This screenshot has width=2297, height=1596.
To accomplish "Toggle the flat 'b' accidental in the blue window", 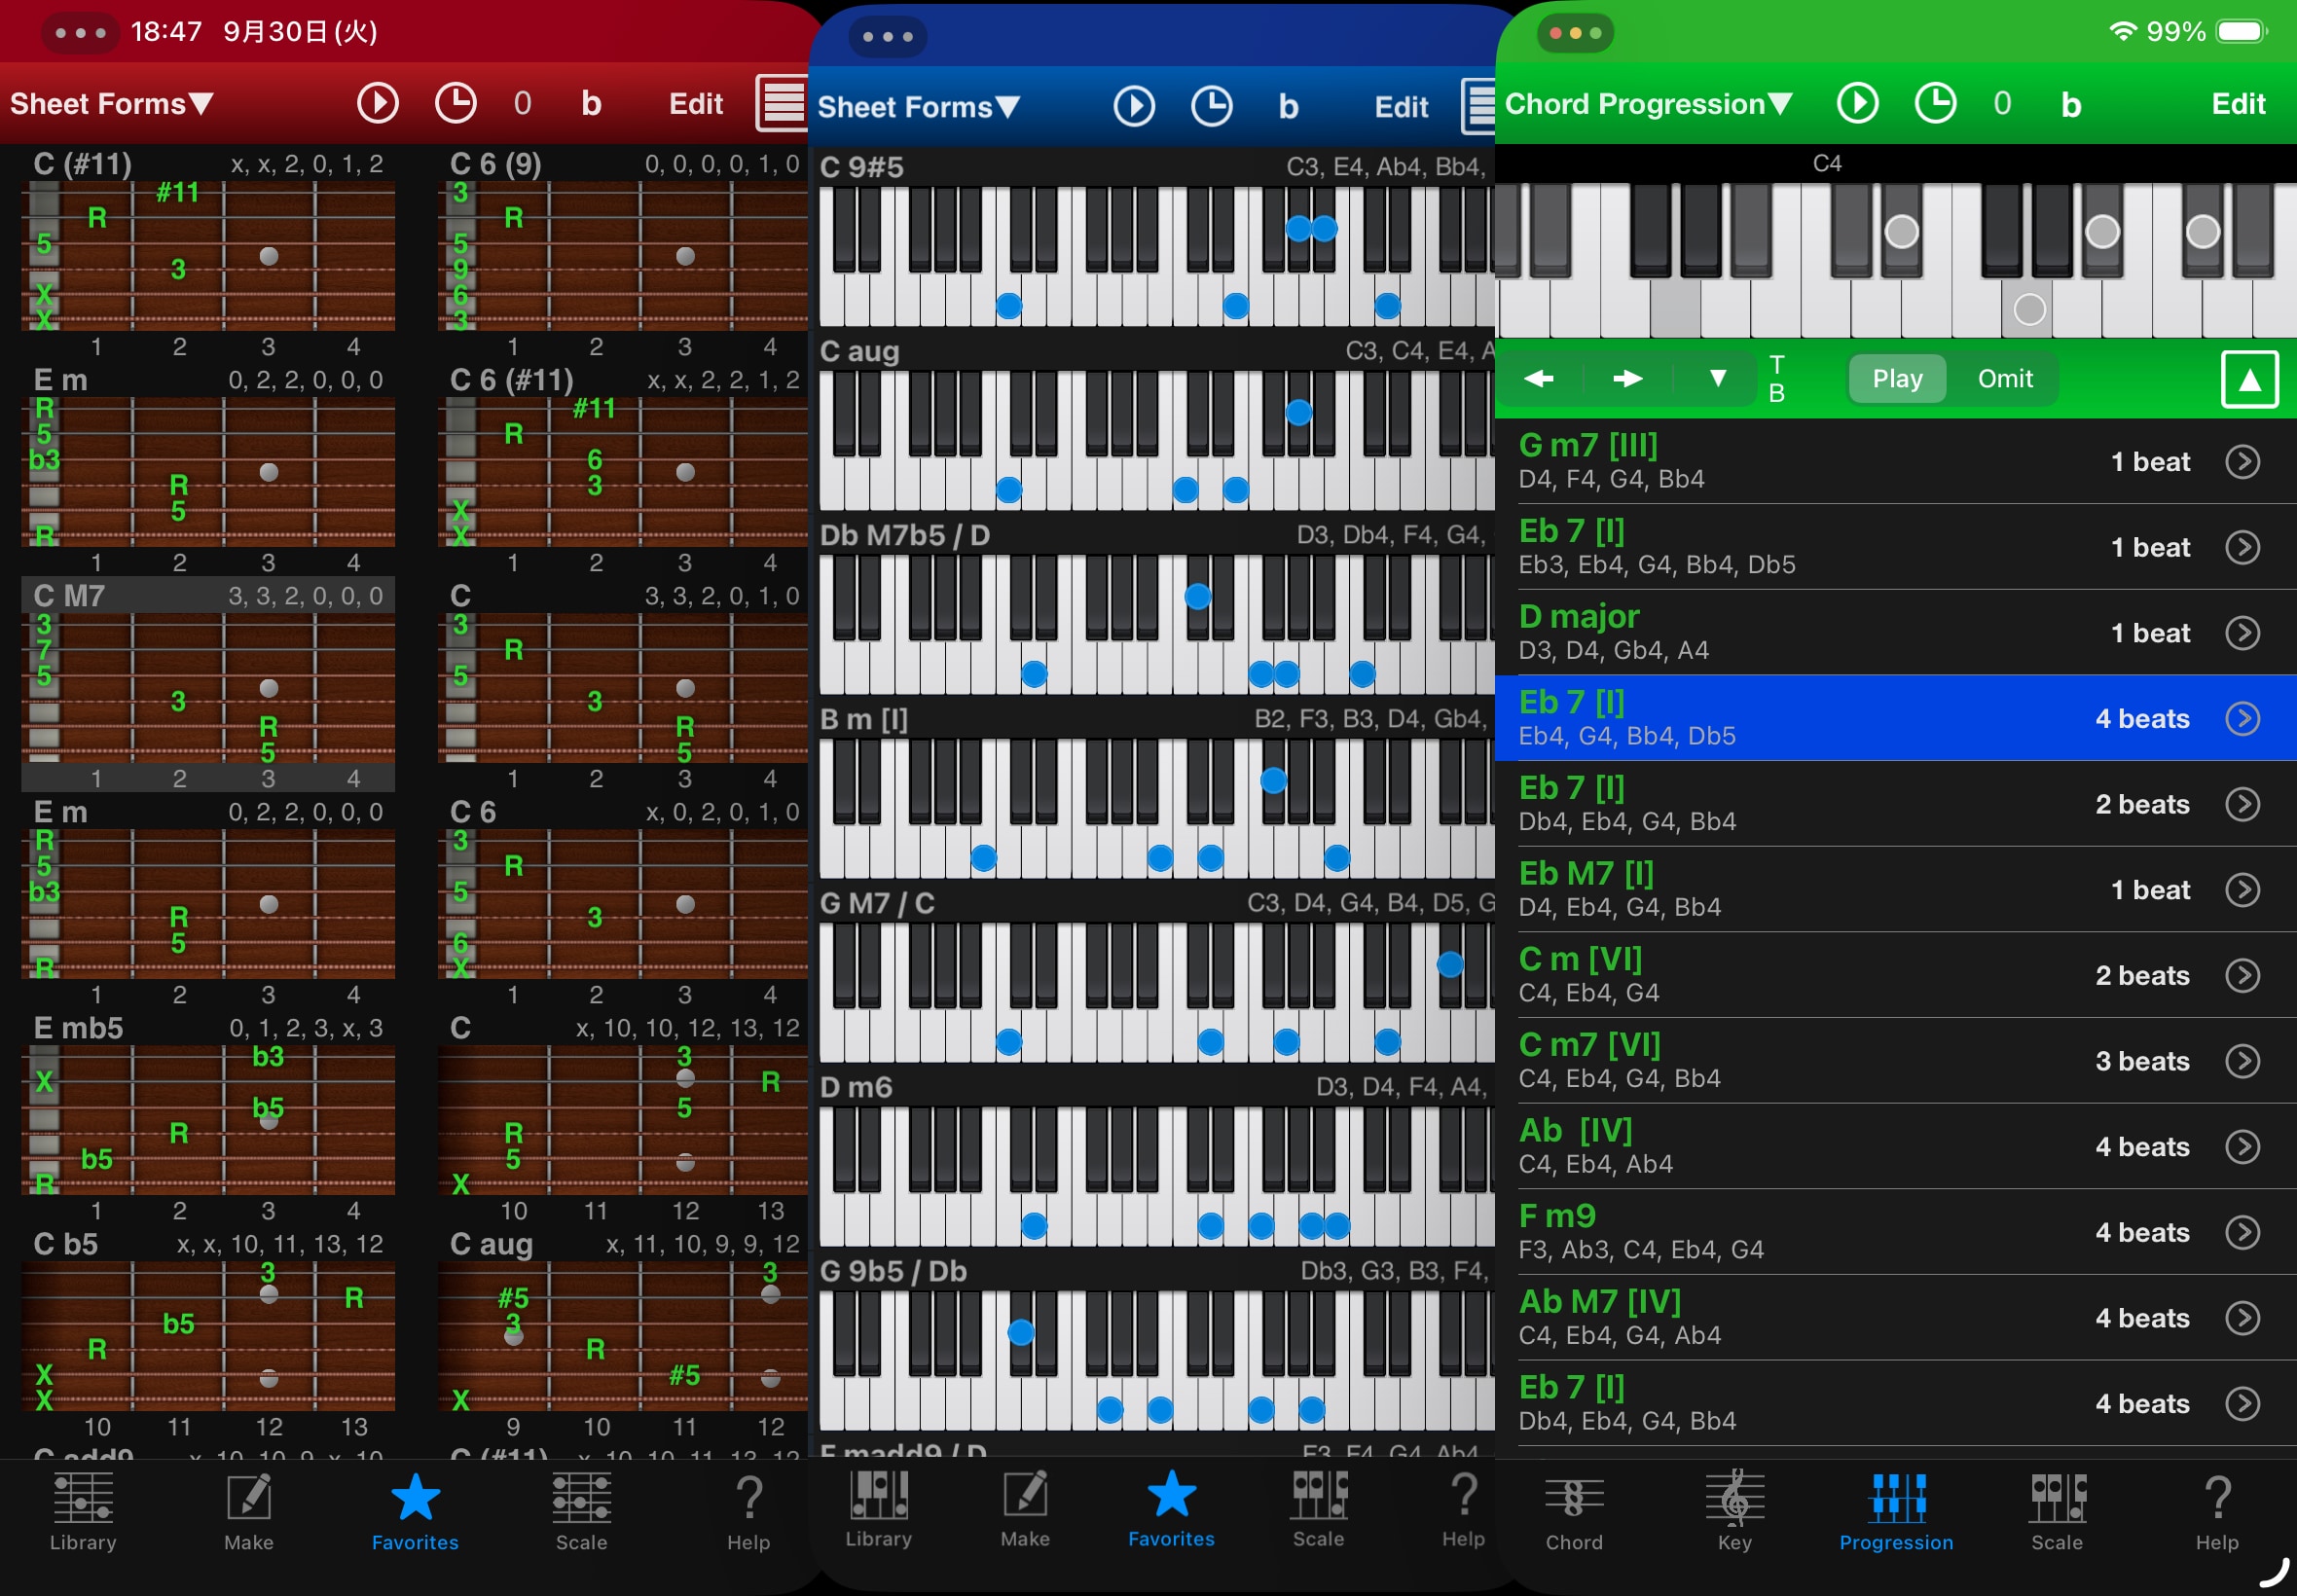I will click(1288, 106).
